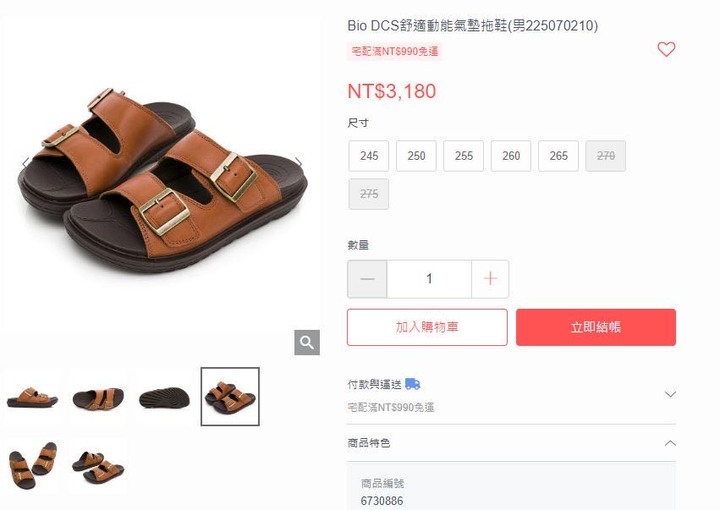Click the blue delivery truck icon
This screenshot has width=720, height=510.
412,384
